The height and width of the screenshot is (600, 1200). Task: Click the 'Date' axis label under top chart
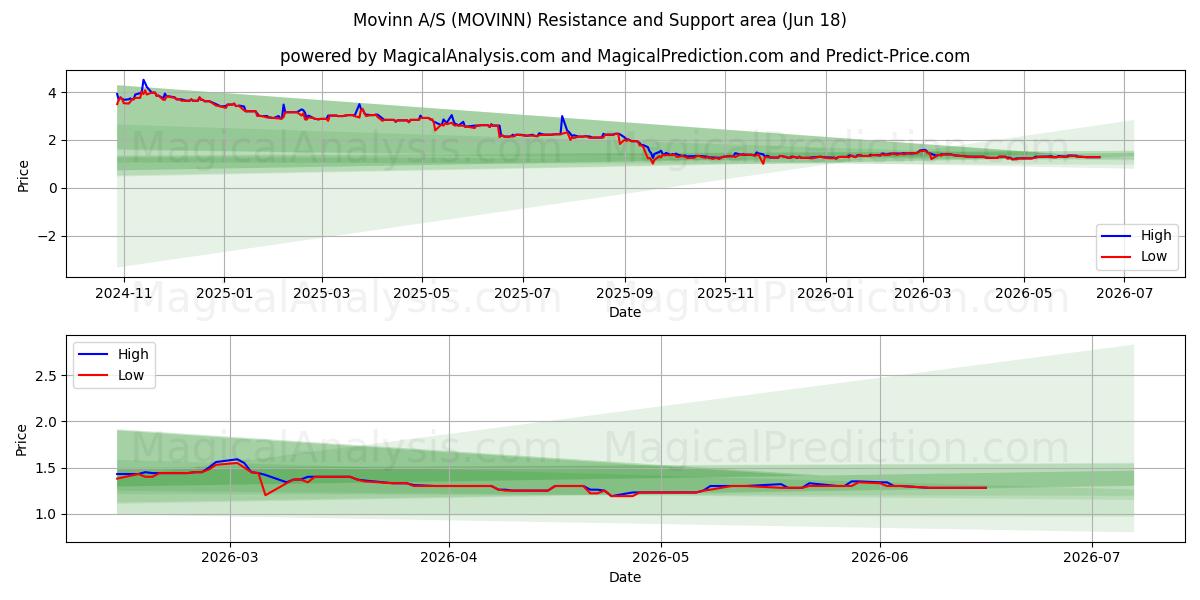[624, 313]
